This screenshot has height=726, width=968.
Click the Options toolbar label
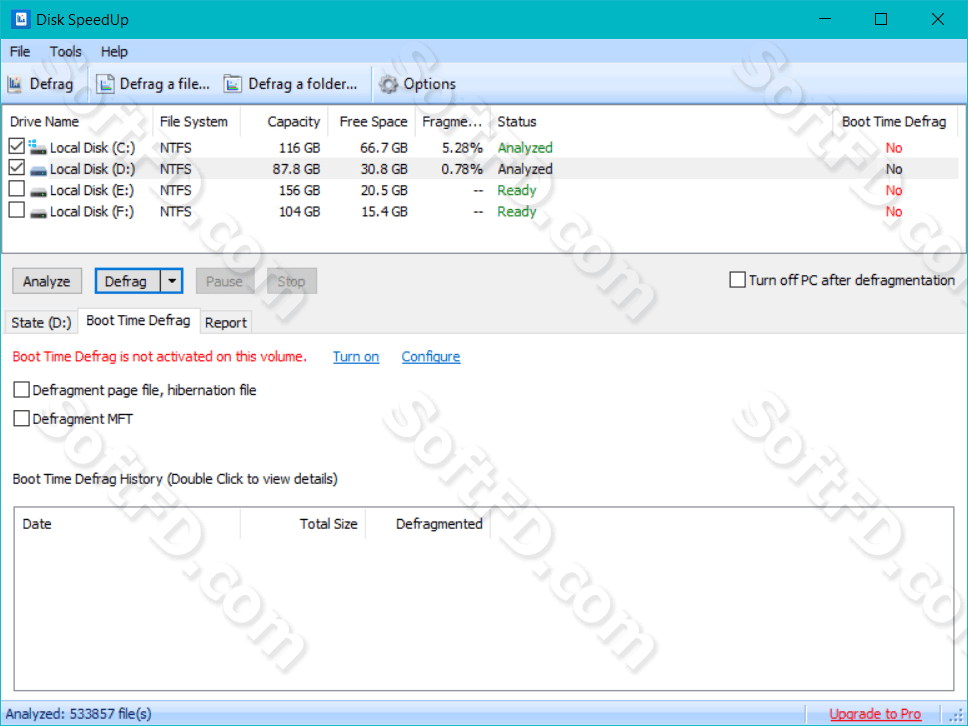pyautogui.click(x=430, y=84)
